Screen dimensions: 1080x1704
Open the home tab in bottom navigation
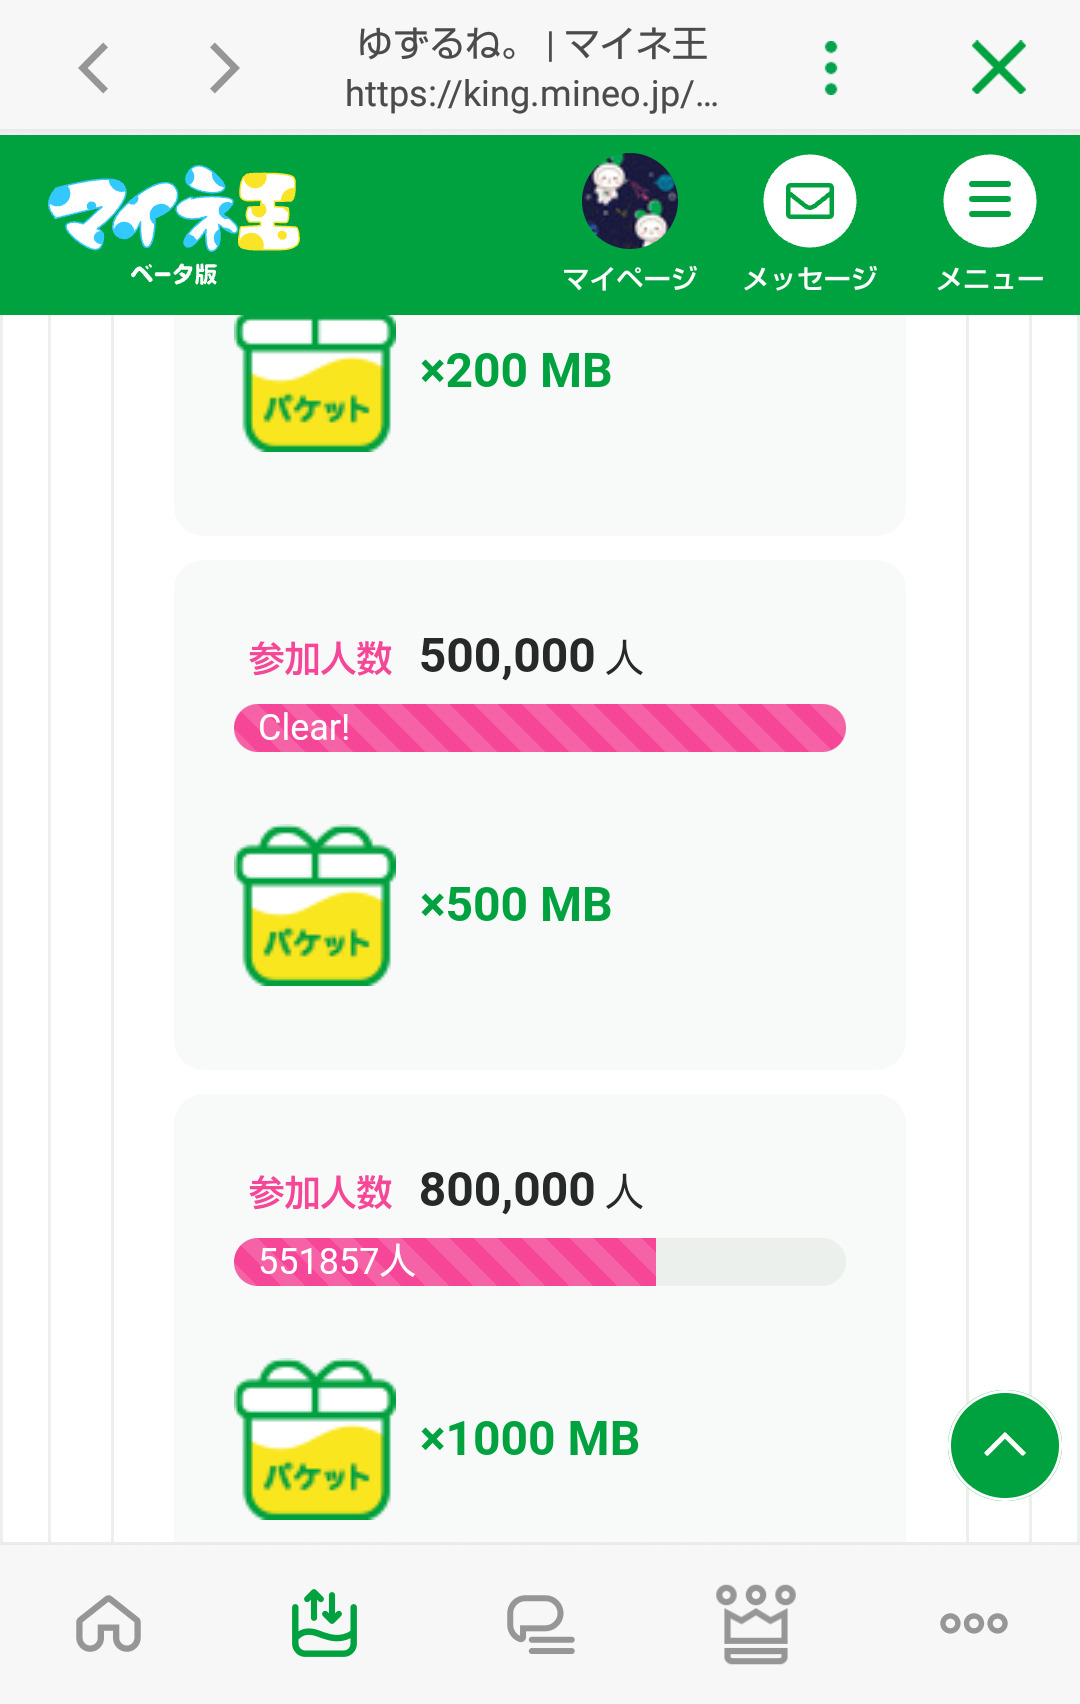(108, 1623)
